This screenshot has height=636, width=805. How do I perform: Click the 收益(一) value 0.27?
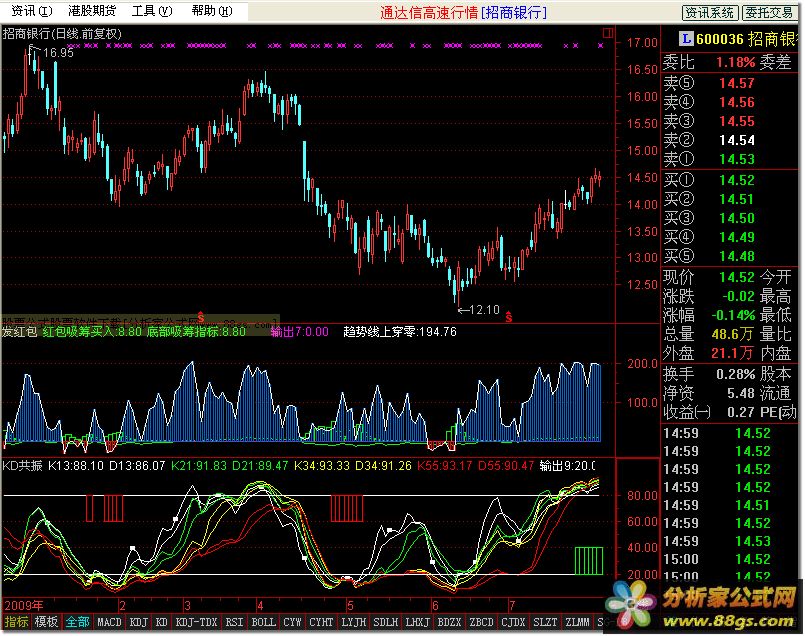(741, 412)
